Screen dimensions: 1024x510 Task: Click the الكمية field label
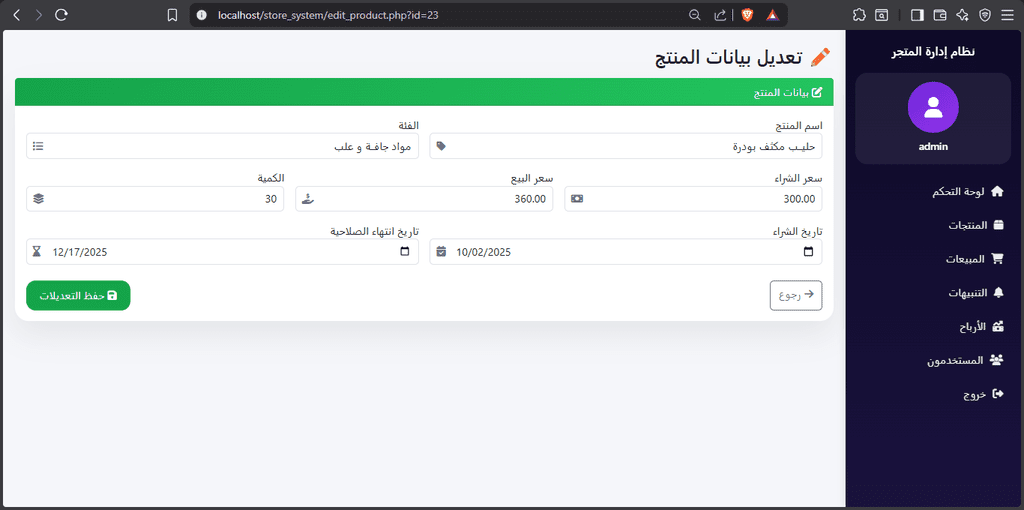coord(270,178)
